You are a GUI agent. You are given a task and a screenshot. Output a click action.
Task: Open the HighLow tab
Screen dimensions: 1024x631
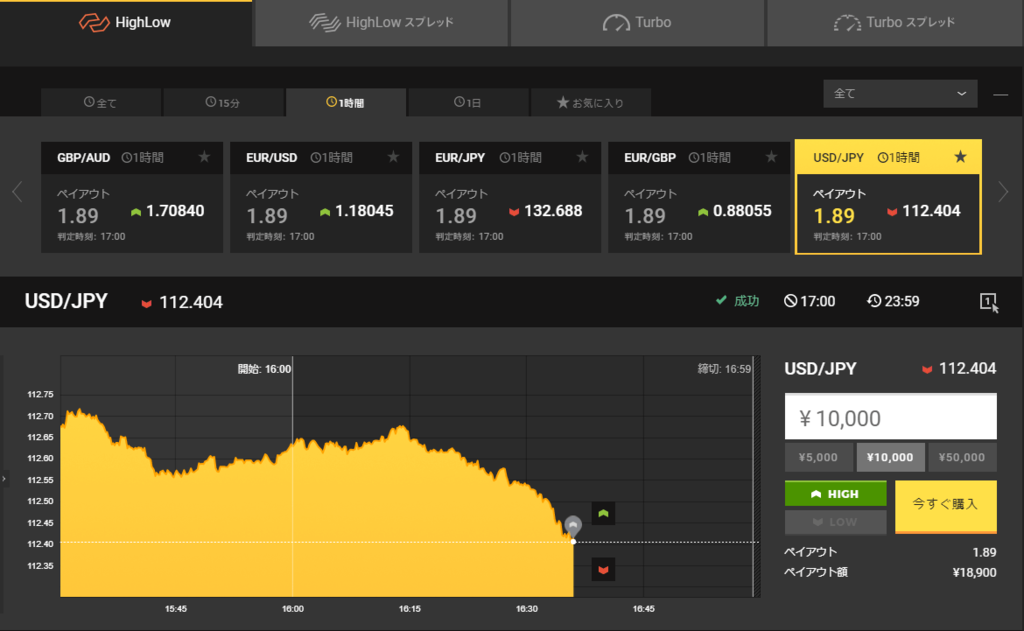click(125, 23)
